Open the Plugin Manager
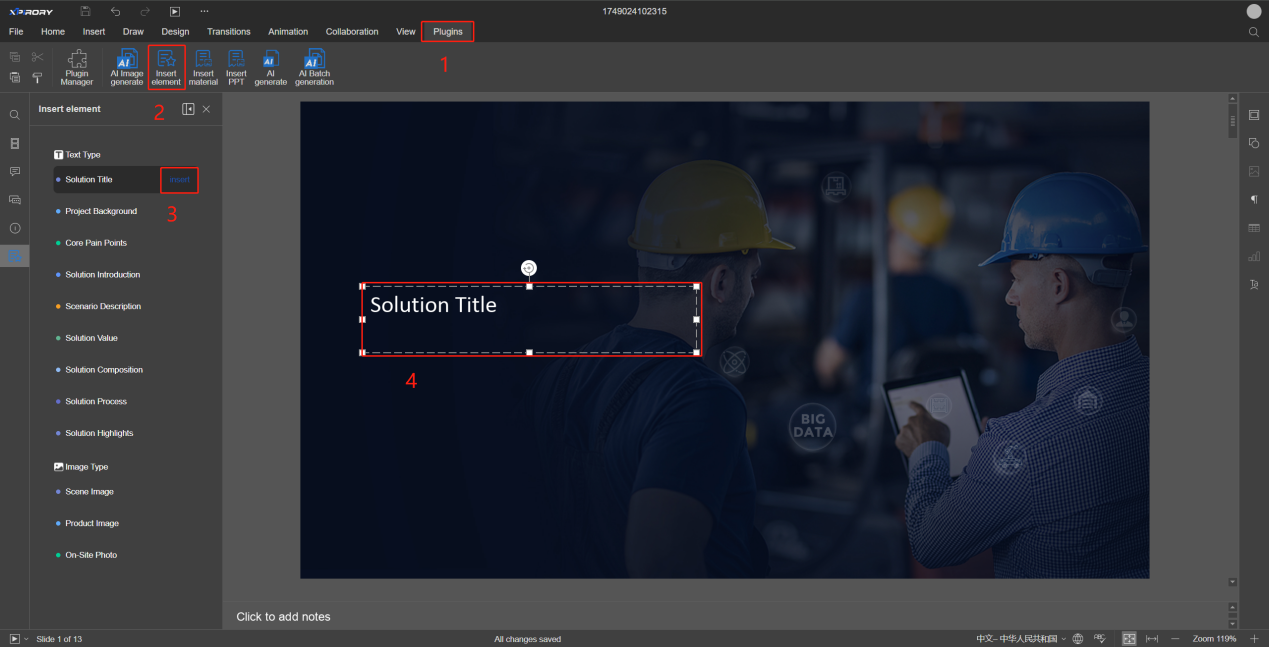The height and width of the screenshot is (647, 1269). [76, 67]
